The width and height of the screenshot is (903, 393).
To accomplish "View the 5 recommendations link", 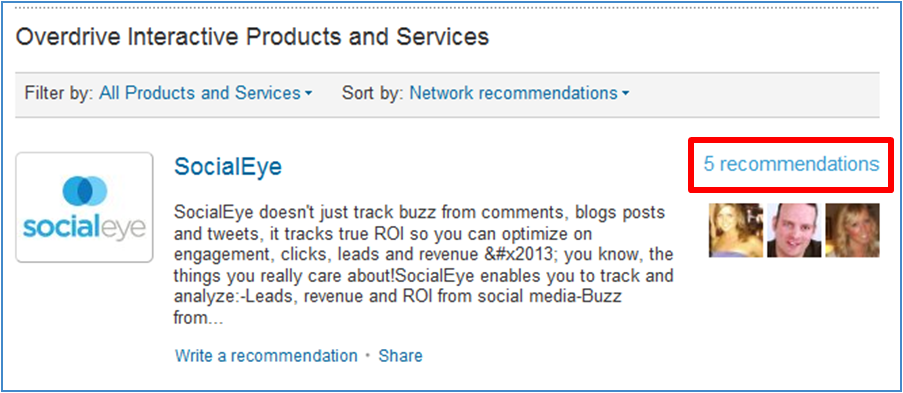I will tap(791, 164).
